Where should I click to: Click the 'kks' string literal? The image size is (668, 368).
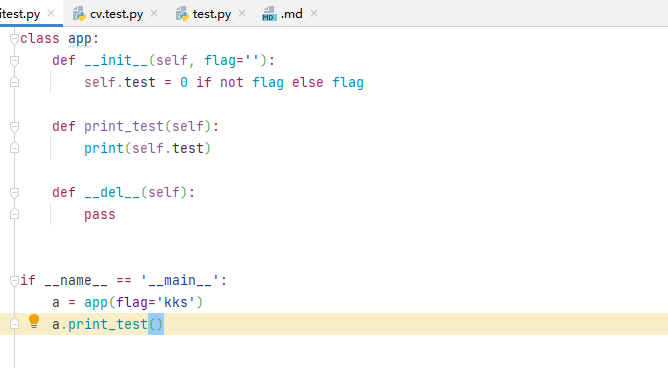tap(176, 302)
